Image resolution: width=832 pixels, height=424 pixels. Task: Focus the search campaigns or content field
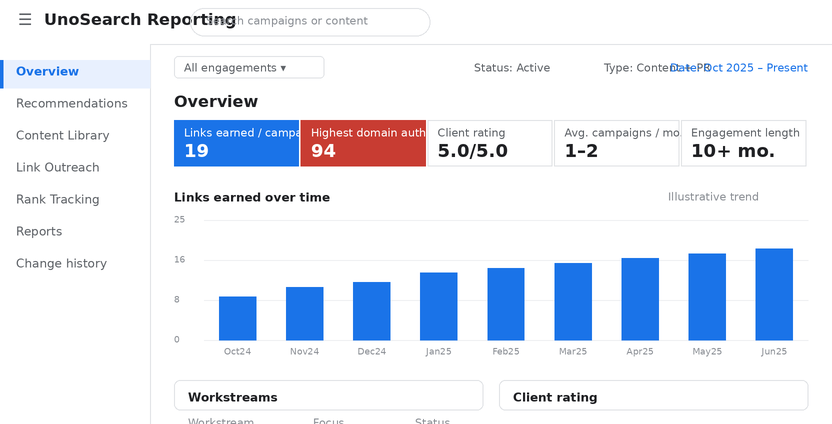click(310, 22)
